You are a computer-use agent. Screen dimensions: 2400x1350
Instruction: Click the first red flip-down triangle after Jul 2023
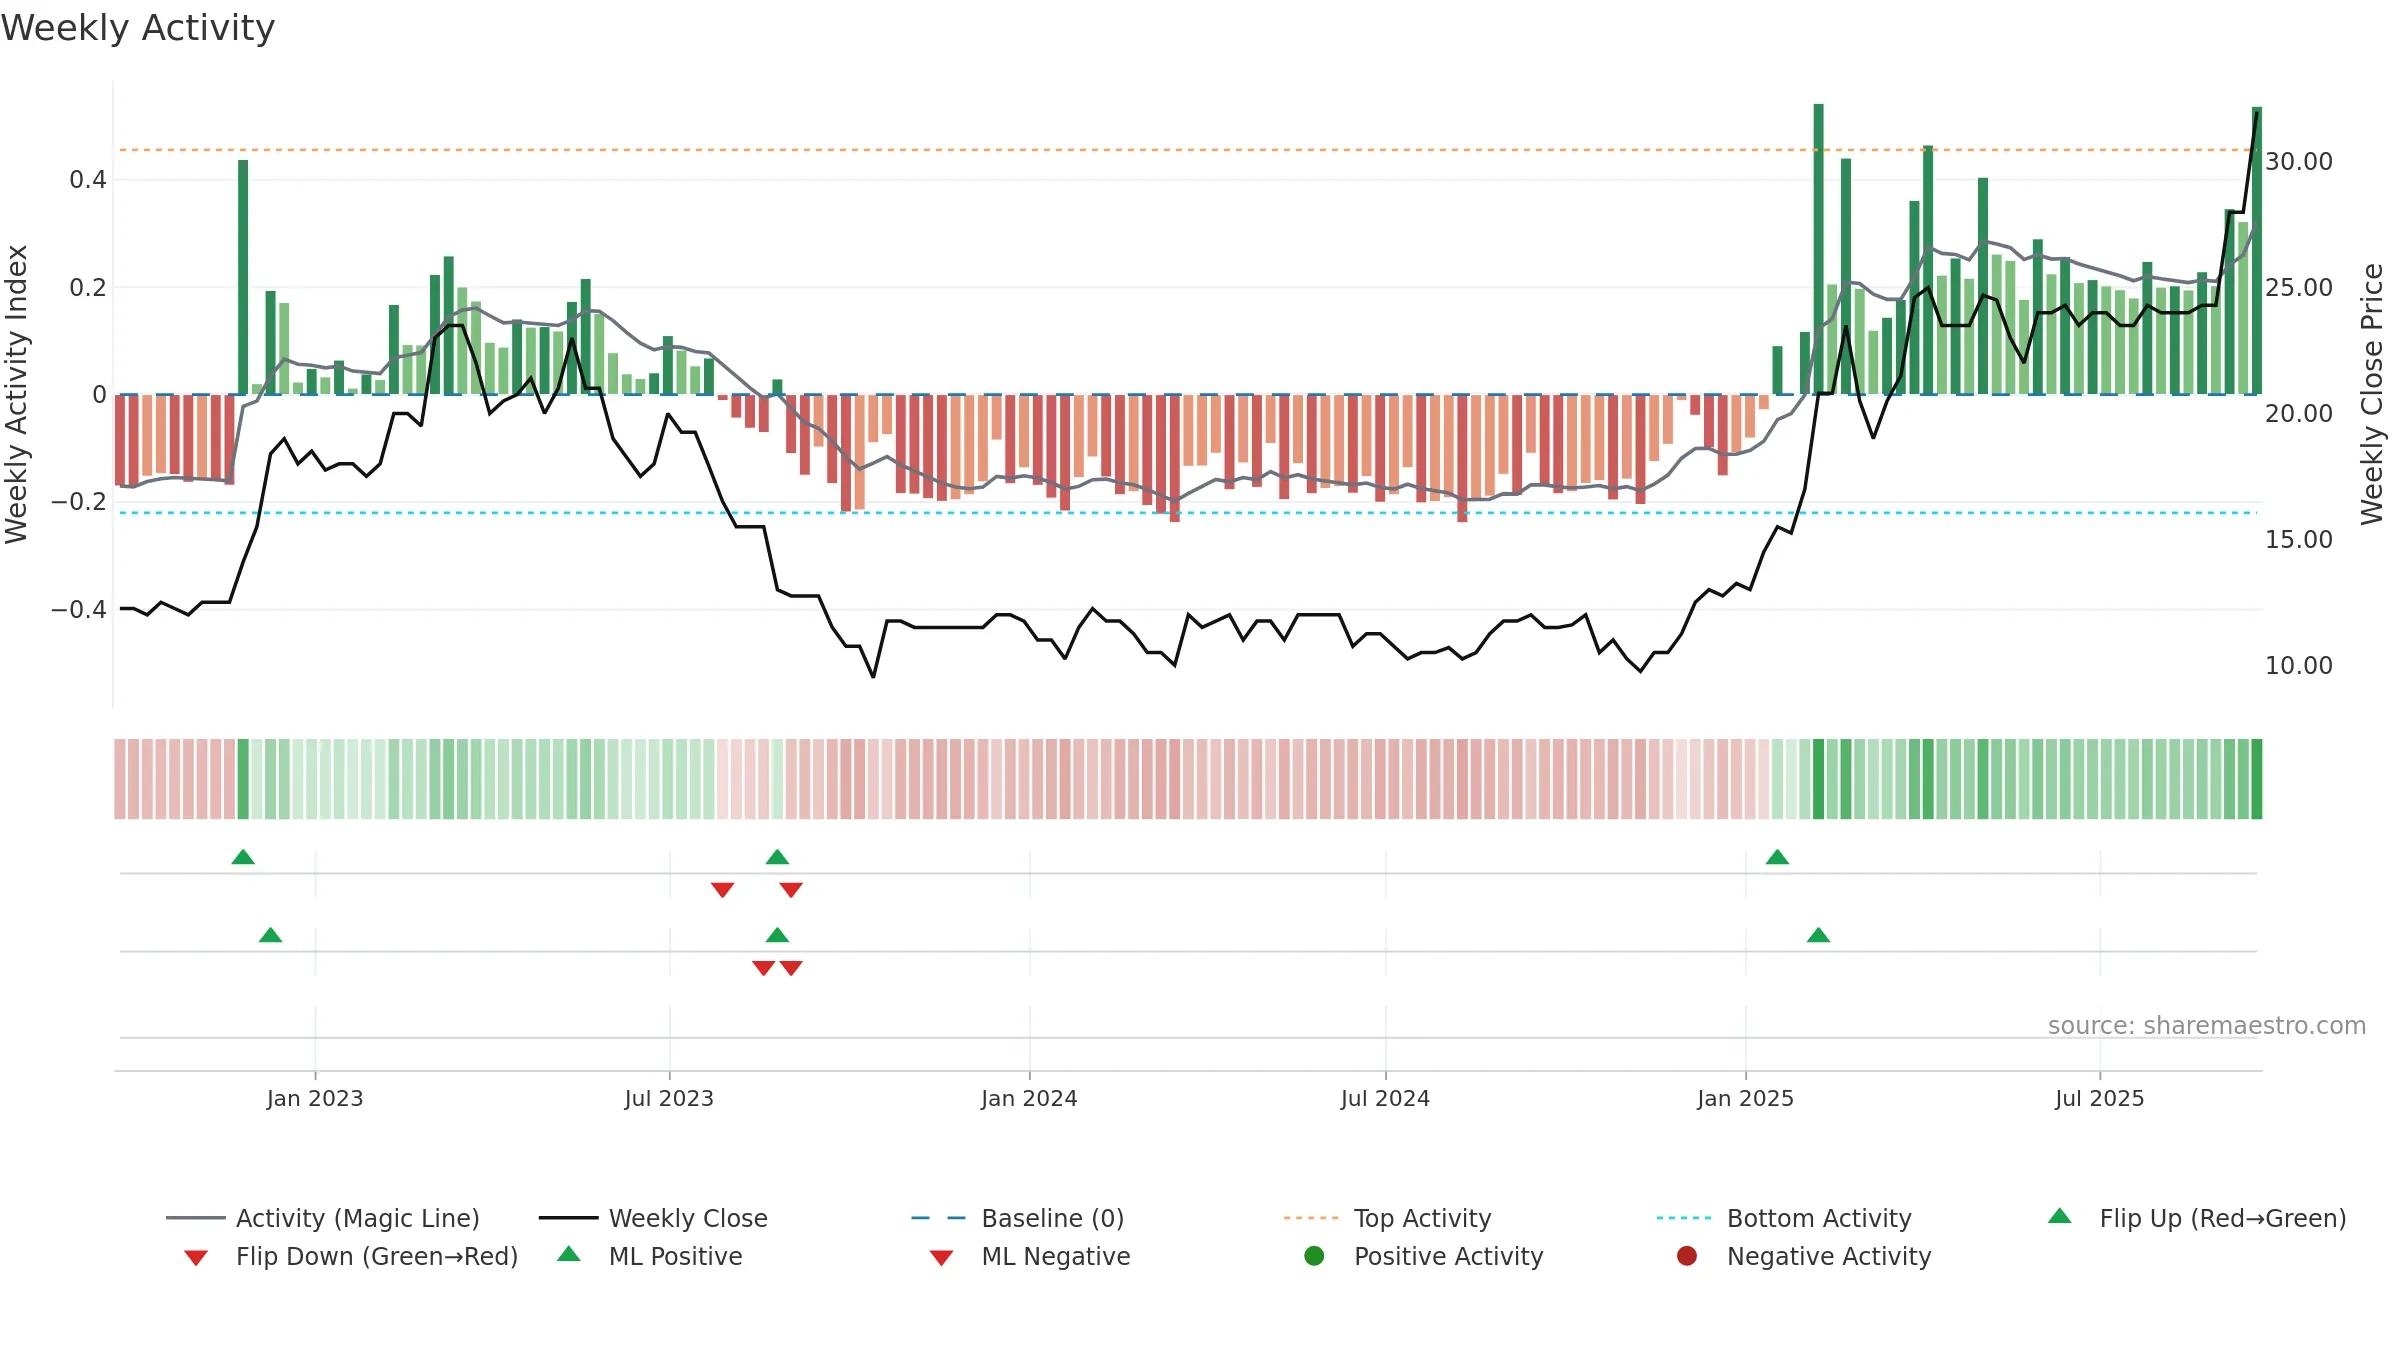coord(722,890)
